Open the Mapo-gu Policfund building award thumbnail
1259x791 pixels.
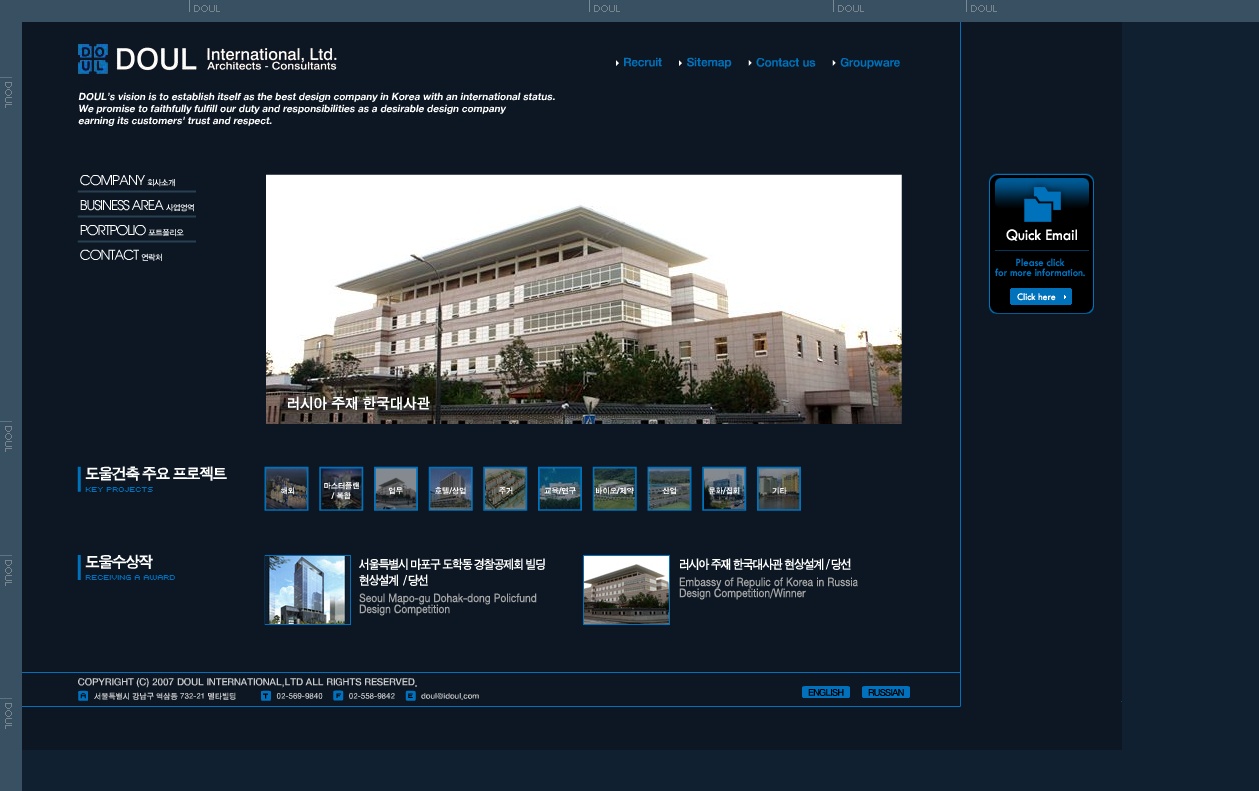point(308,590)
